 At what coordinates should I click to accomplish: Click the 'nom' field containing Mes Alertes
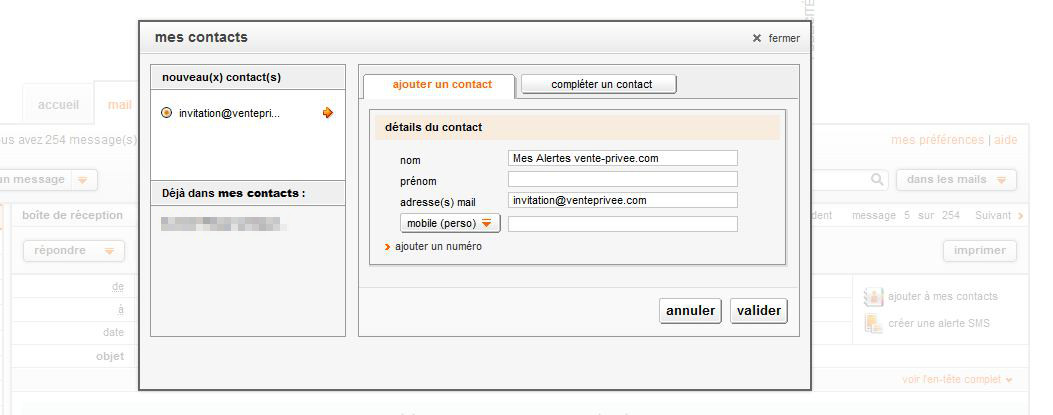(x=622, y=158)
